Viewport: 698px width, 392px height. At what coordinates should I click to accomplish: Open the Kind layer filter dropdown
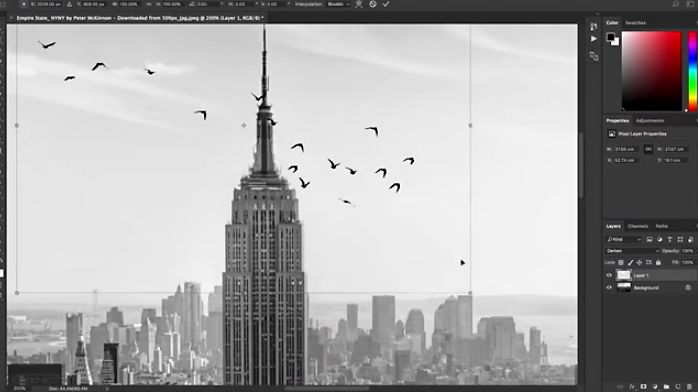coord(624,239)
